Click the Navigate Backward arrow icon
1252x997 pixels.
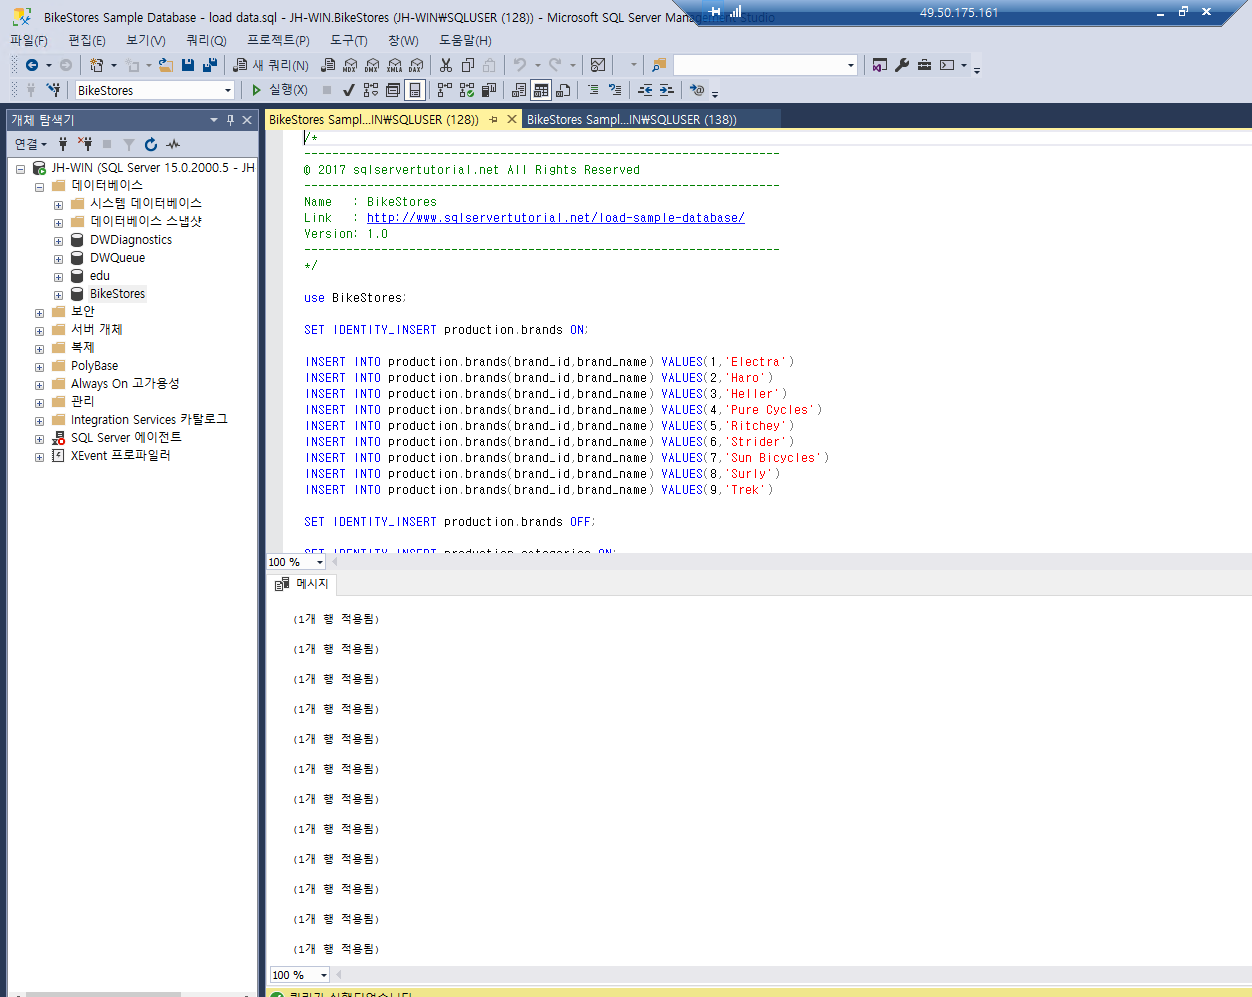(32, 65)
